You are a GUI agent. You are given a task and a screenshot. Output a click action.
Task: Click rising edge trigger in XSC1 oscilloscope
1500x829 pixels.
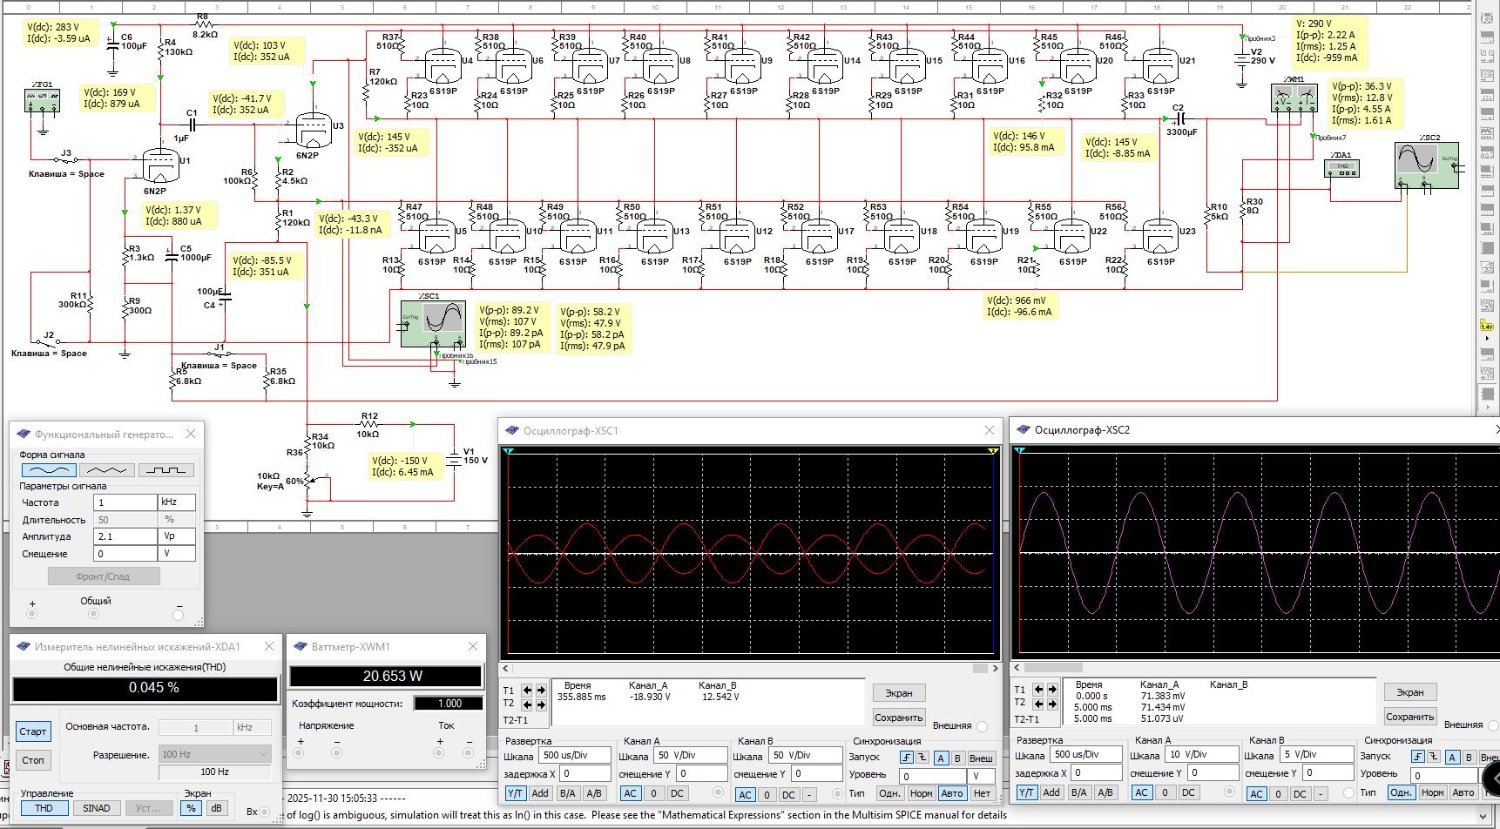point(907,758)
